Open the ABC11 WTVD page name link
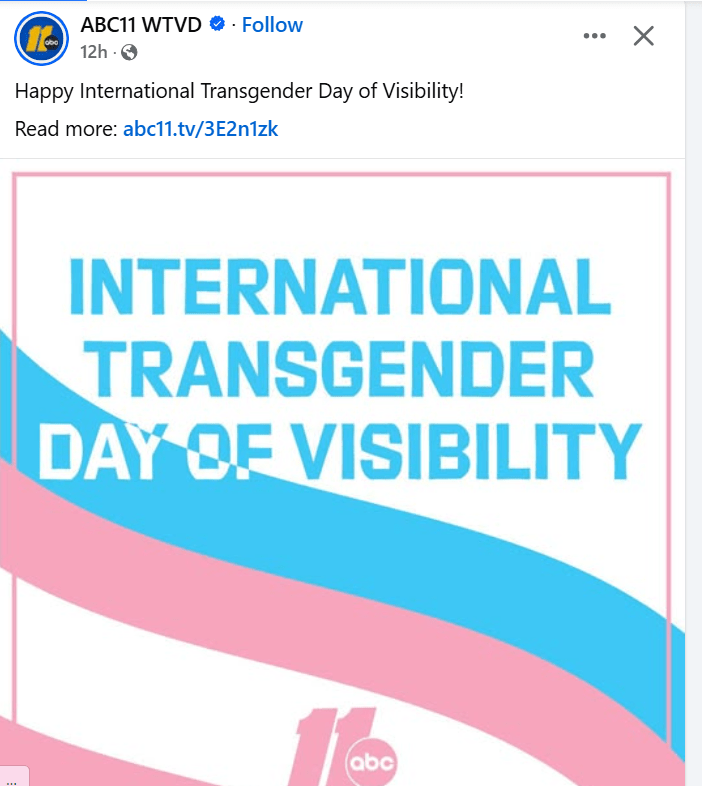Image resolution: width=702 pixels, height=786 pixels. pyautogui.click(x=141, y=24)
